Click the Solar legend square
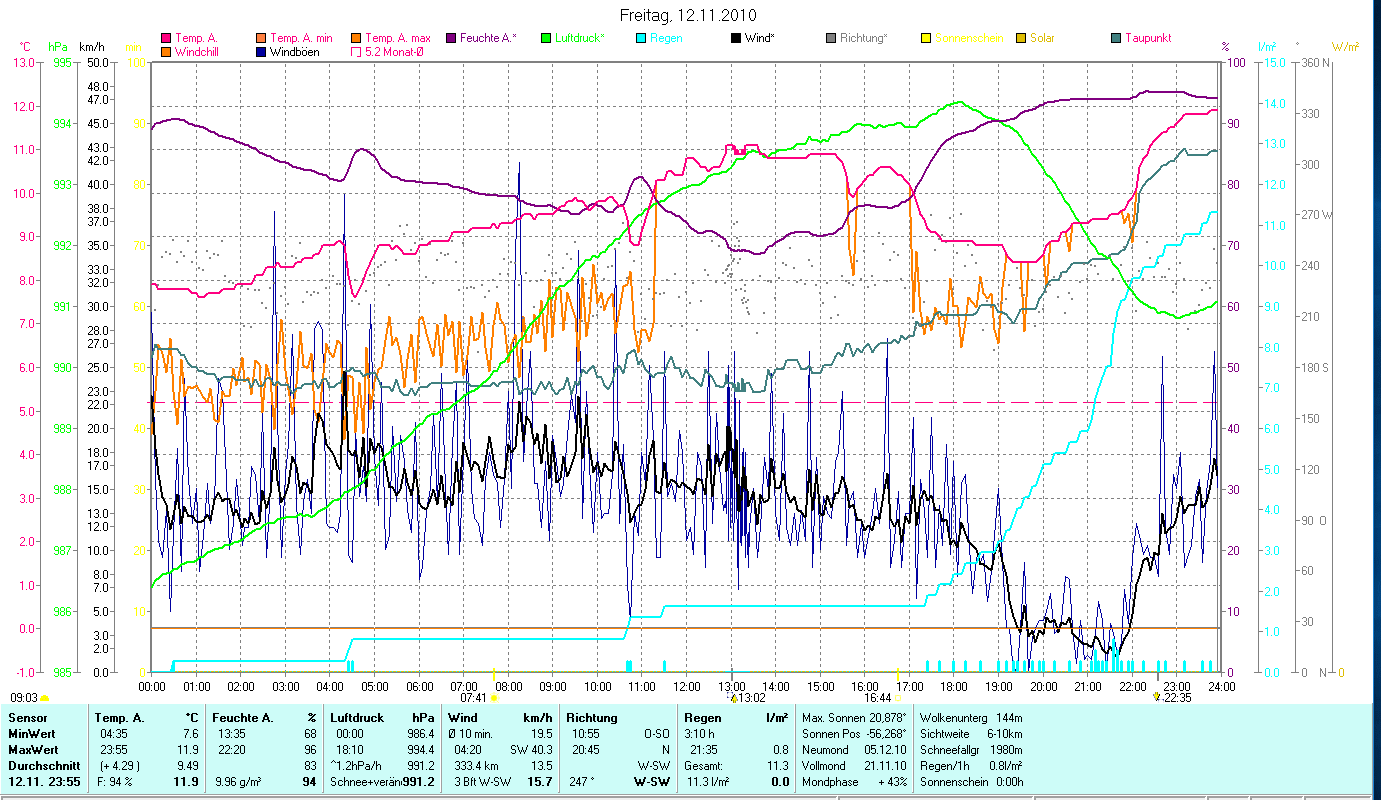This screenshot has height=800, width=1381. [x=1020, y=38]
